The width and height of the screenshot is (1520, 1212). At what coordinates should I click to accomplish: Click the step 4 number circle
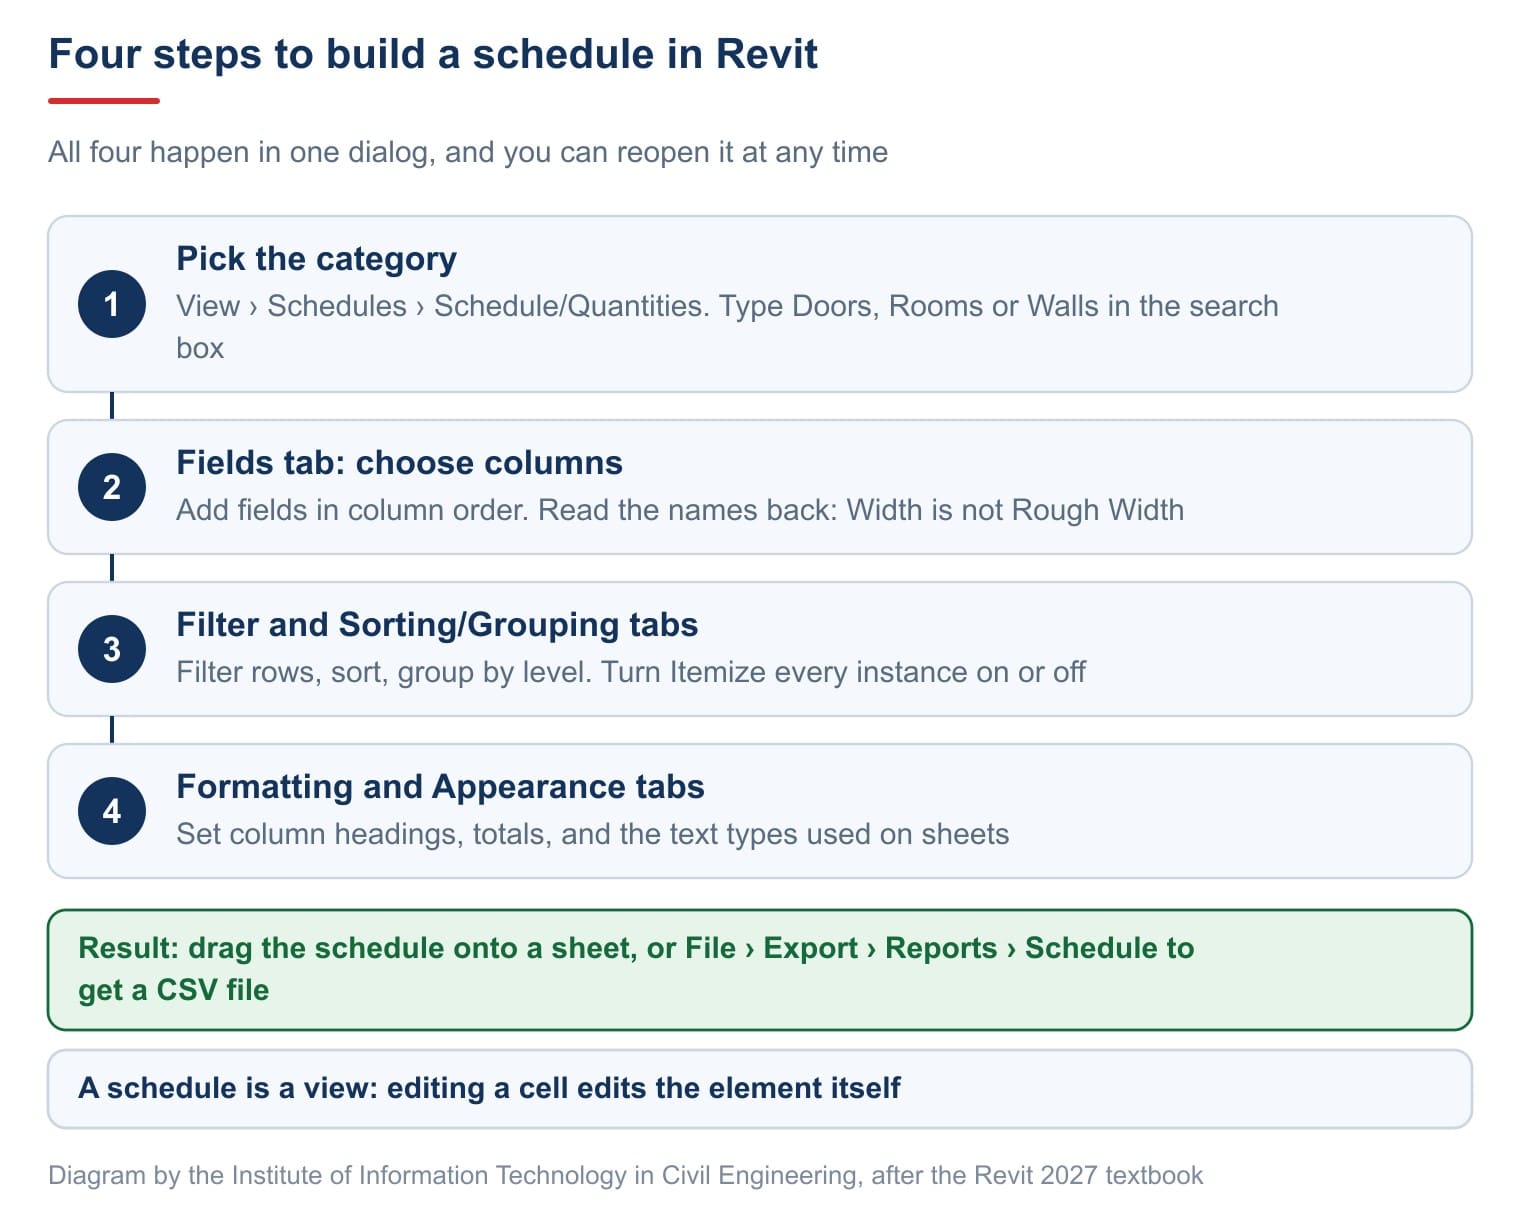[112, 811]
